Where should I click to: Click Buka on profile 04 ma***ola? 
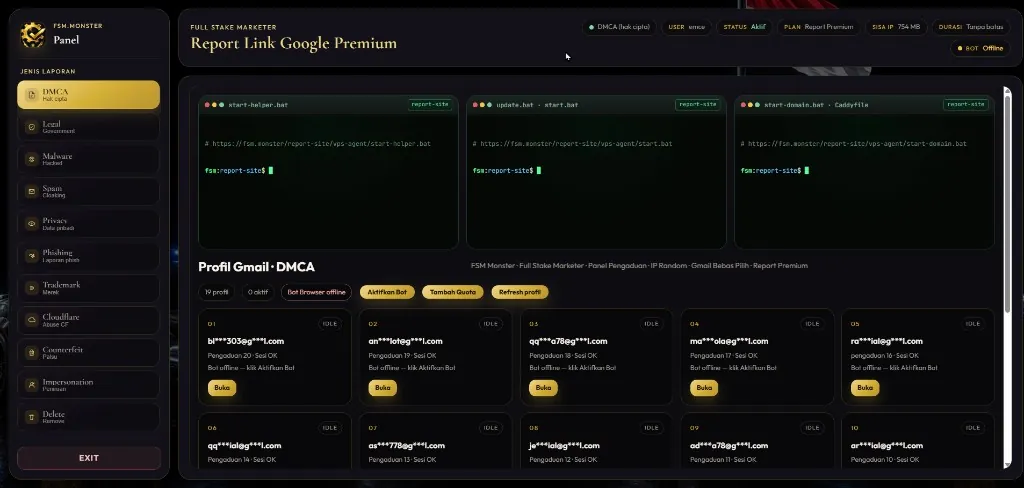click(x=704, y=387)
